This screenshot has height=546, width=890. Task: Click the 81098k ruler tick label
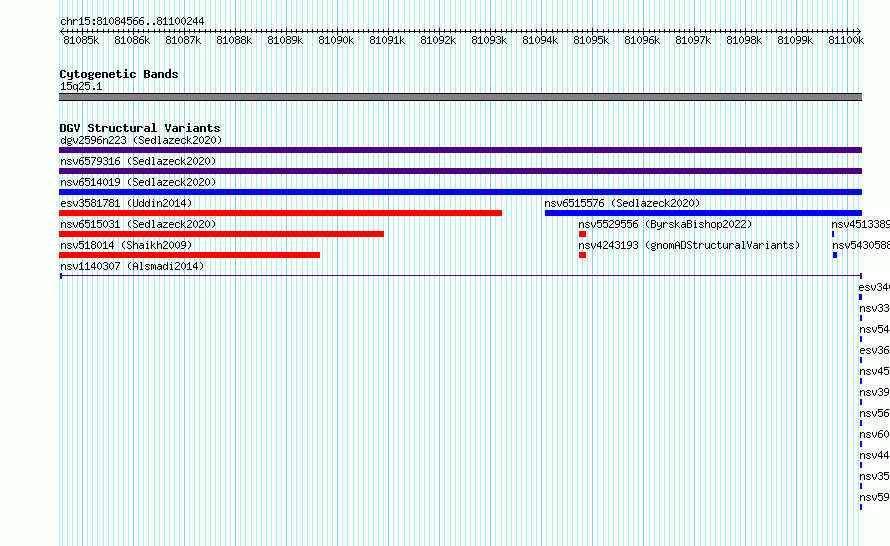(x=744, y=40)
